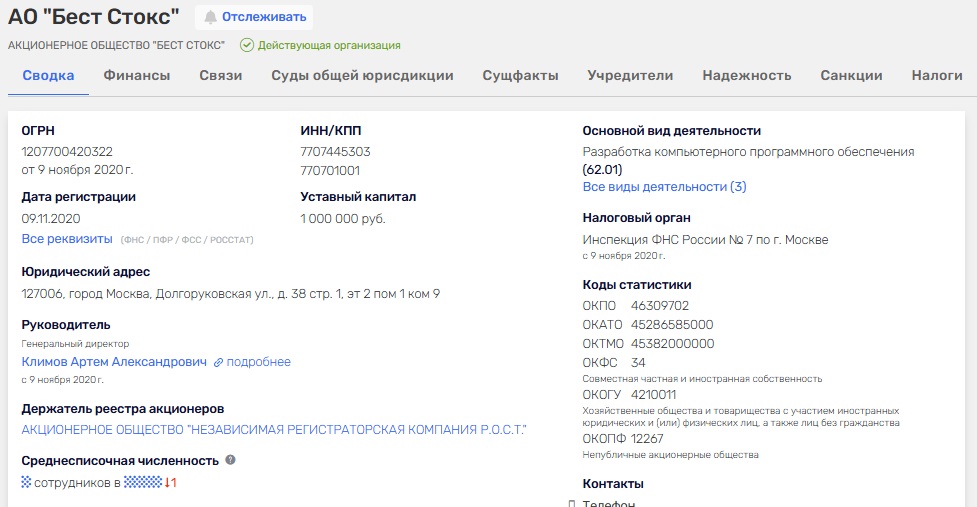The height and width of the screenshot is (507, 977).
Task: Select the ОГРН number 1207700420322
Action: tap(67, 151)
